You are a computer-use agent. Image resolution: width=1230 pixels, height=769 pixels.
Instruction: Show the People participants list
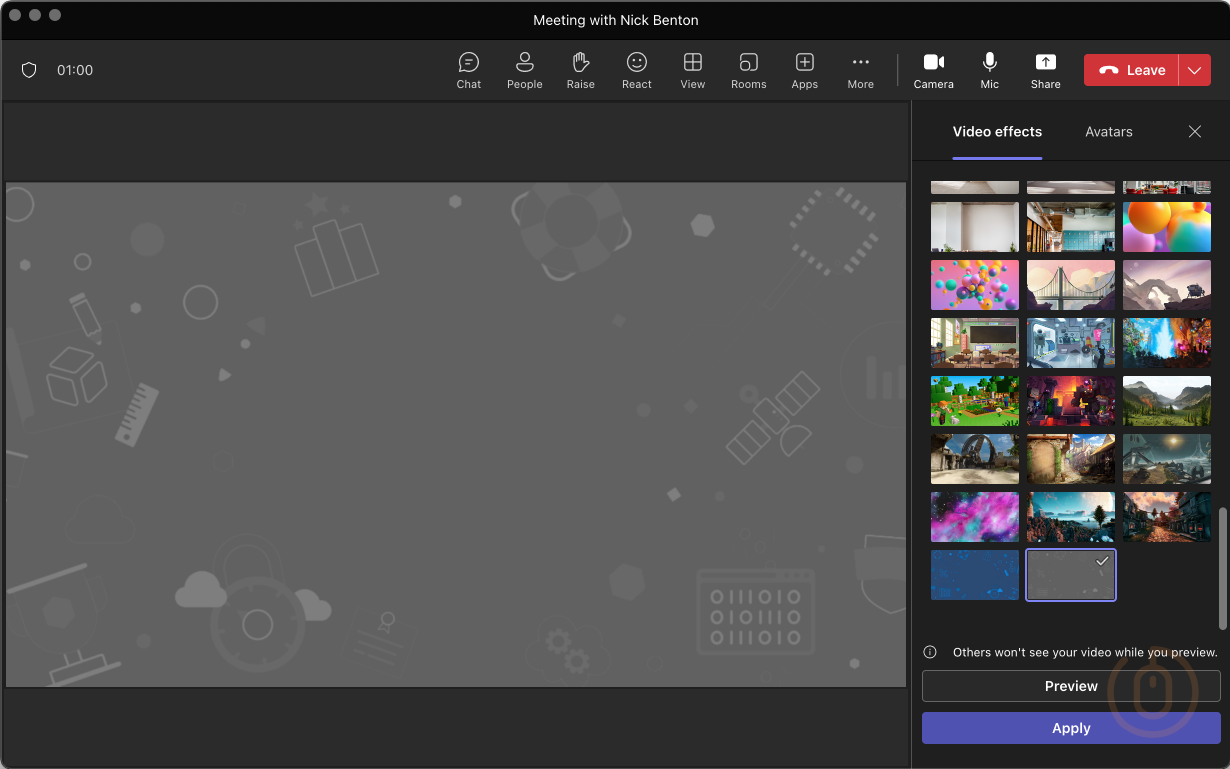pos(524,70)
